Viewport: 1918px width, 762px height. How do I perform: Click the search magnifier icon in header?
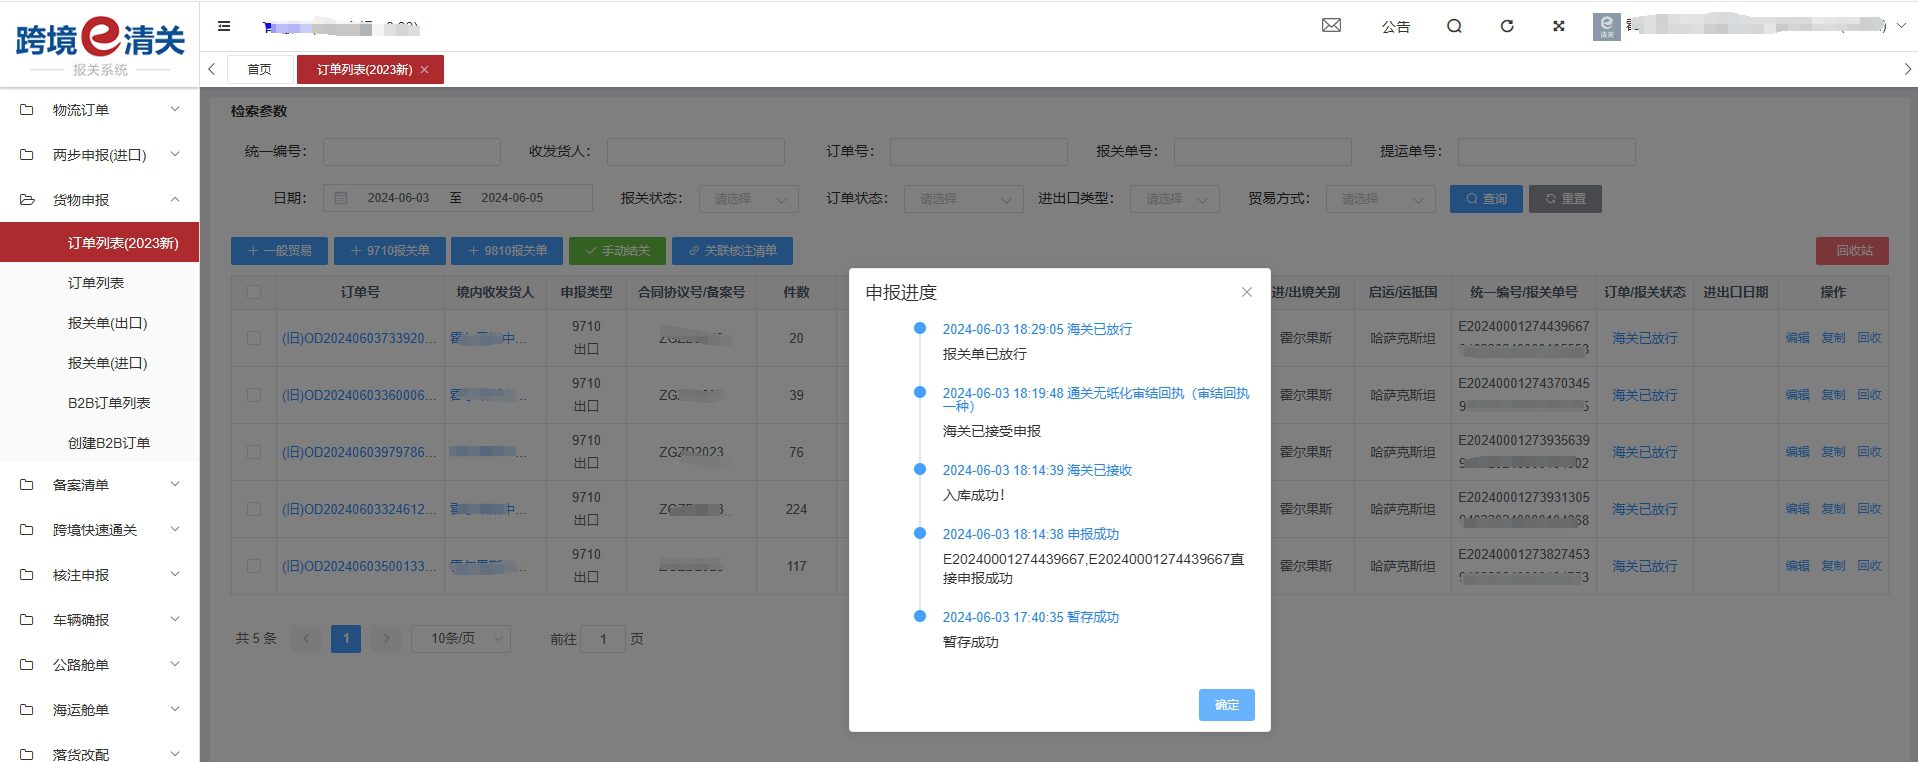click(1454, 26)
